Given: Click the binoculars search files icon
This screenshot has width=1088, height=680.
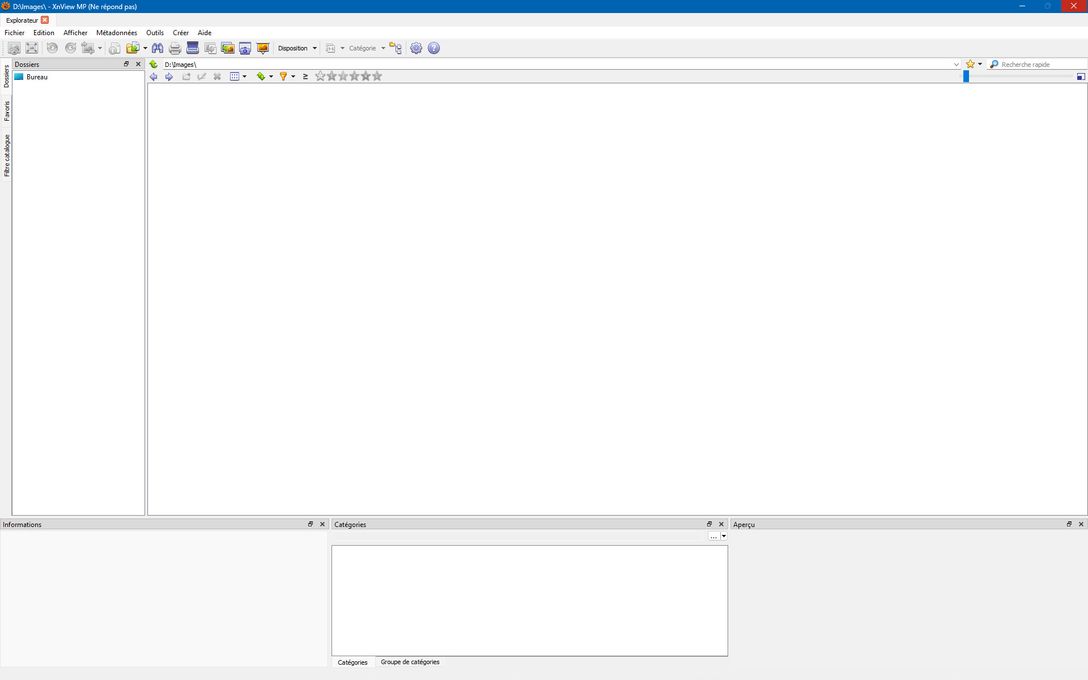Looking at the screenshot, I should [158, 48].
